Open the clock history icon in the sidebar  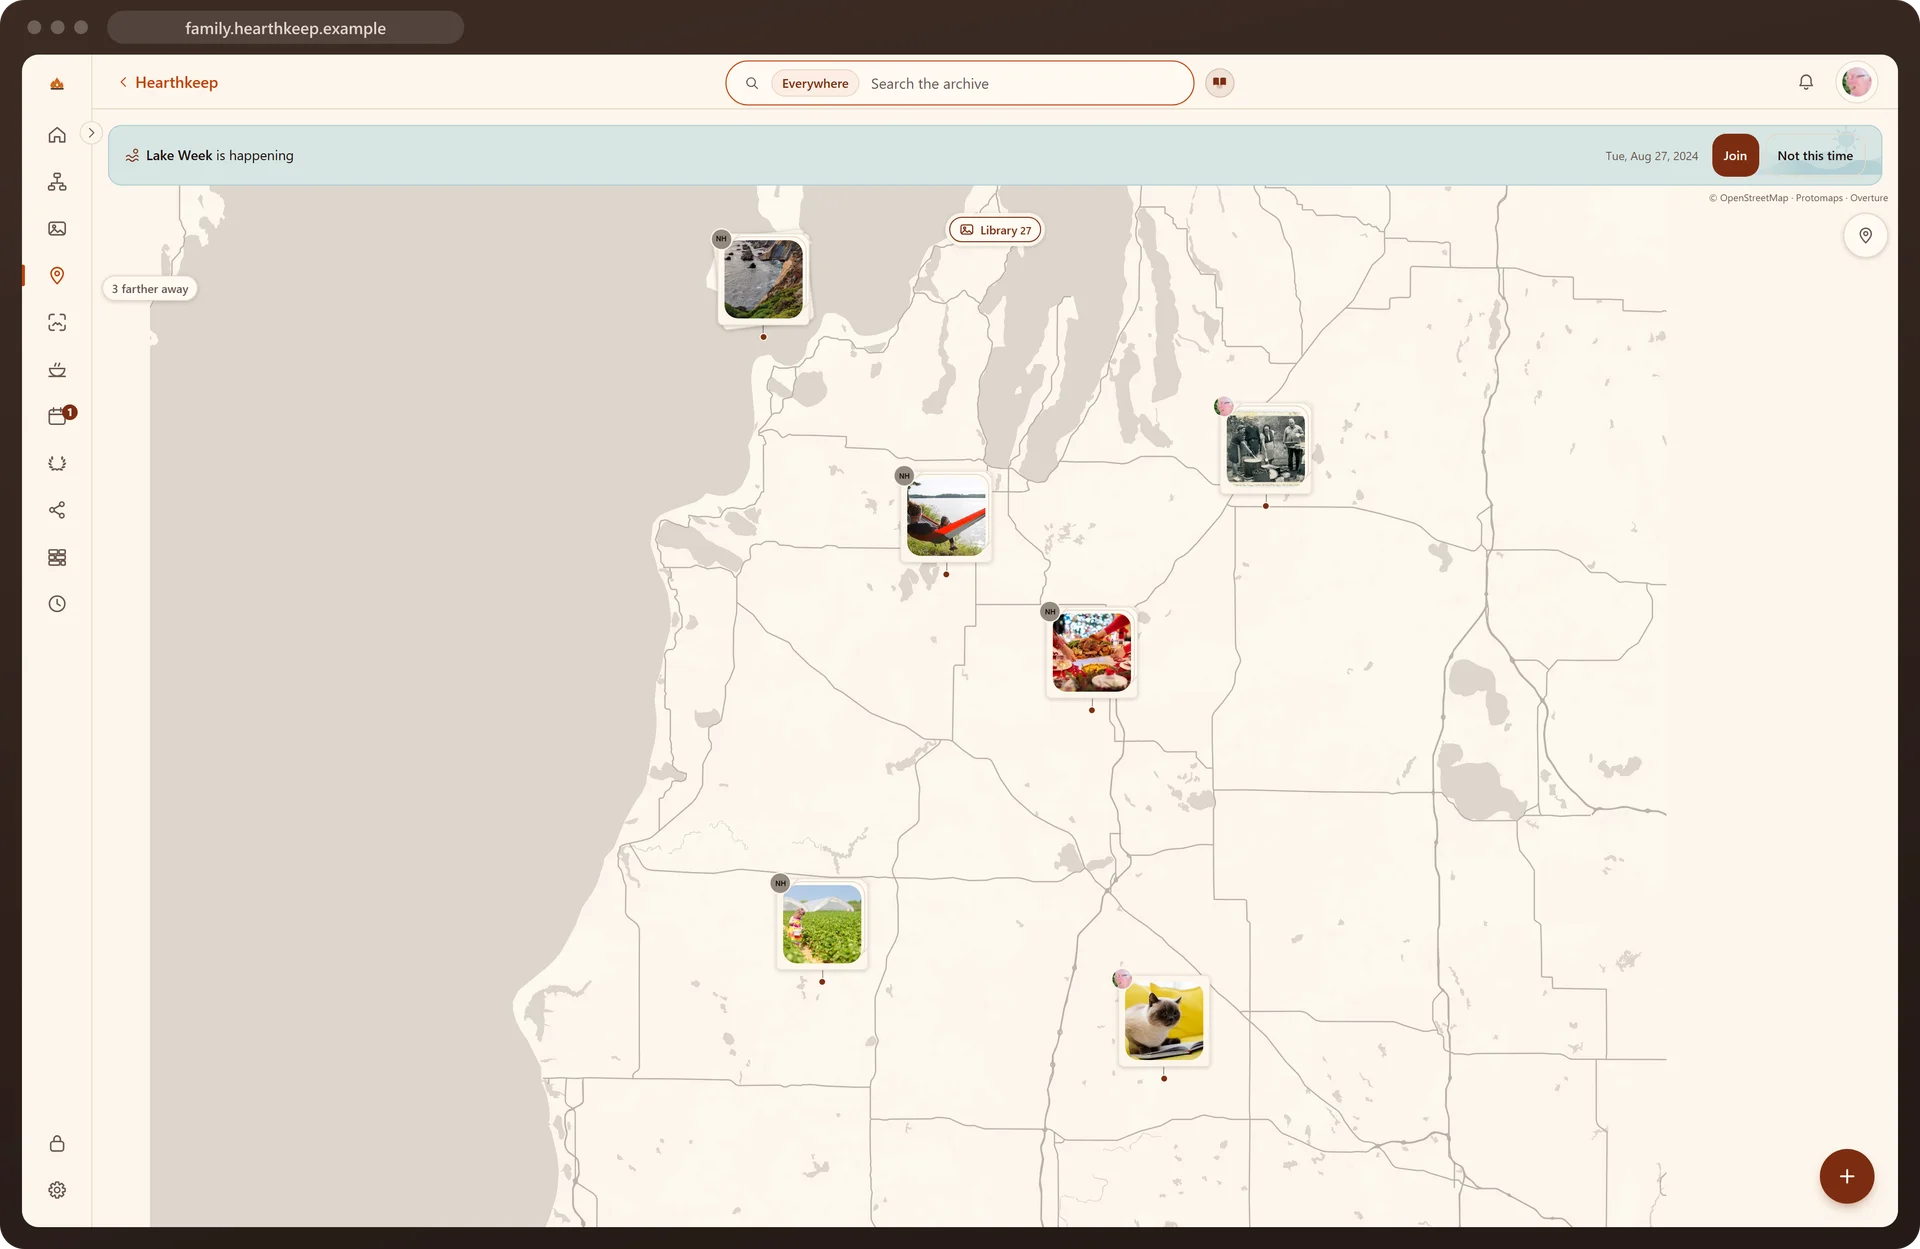tap(57, 604)
